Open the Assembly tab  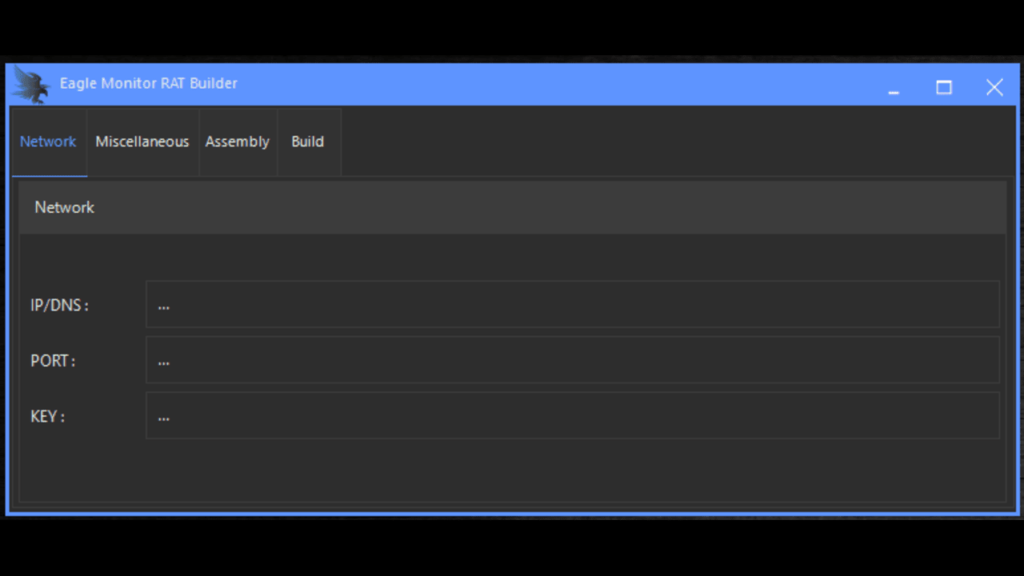pyautogui.click(x=238, y=142)
